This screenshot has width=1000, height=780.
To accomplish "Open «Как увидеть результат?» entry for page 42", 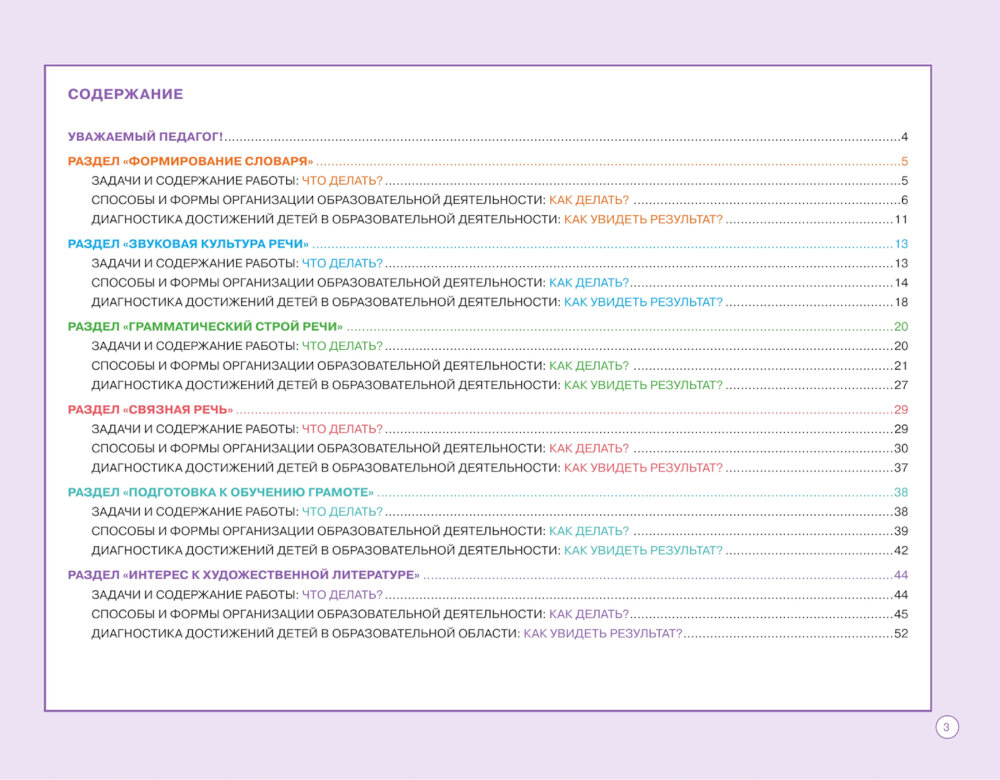I will pyautogui.click(x=643, y=550).
